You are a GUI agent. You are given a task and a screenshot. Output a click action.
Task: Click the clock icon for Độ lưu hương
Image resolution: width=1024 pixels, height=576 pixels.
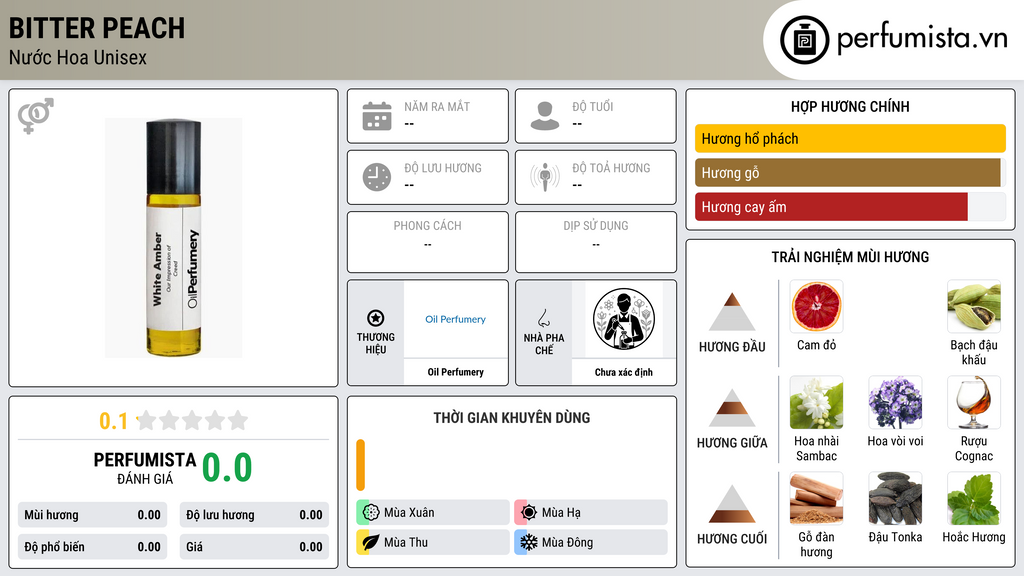(377, 177)
